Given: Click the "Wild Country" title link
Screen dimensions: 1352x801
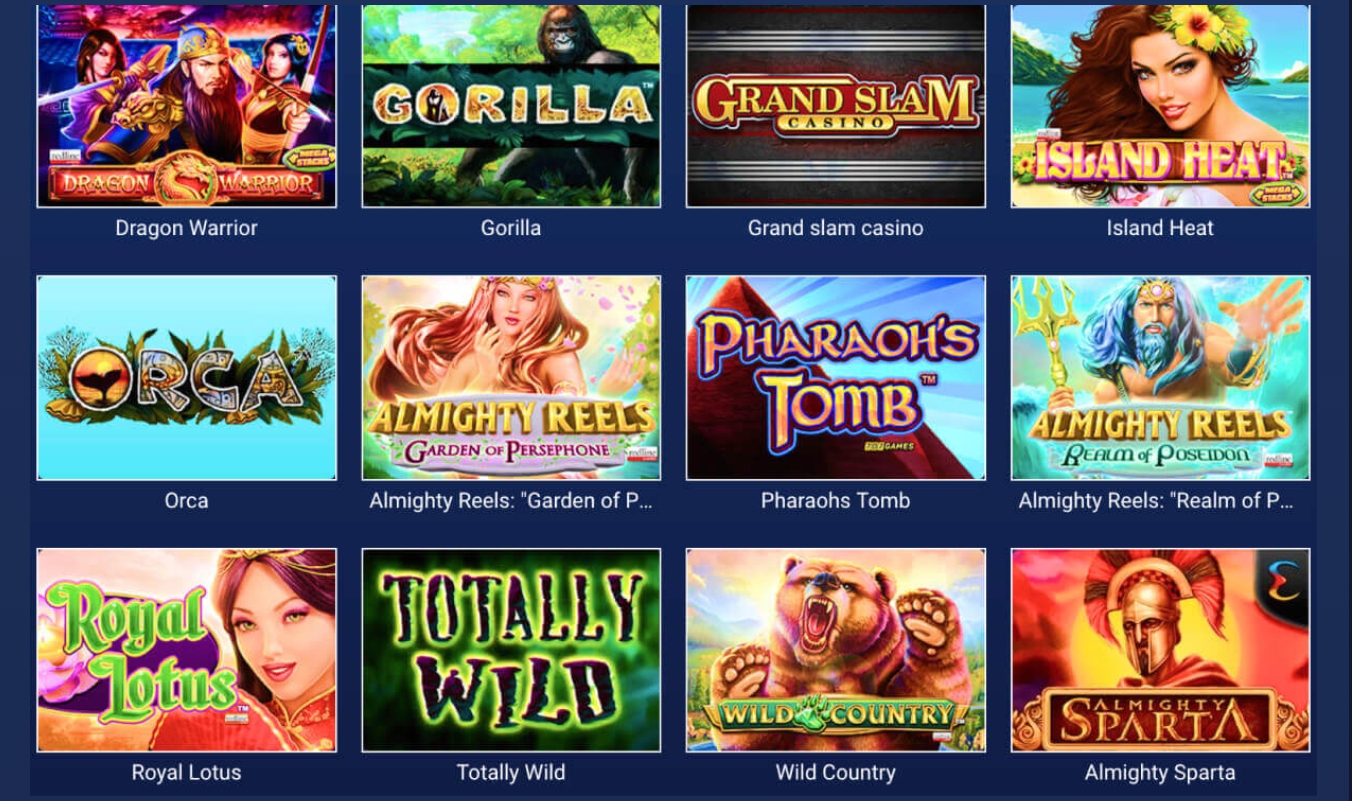Looking at the screenshot, I should (836, 773).
